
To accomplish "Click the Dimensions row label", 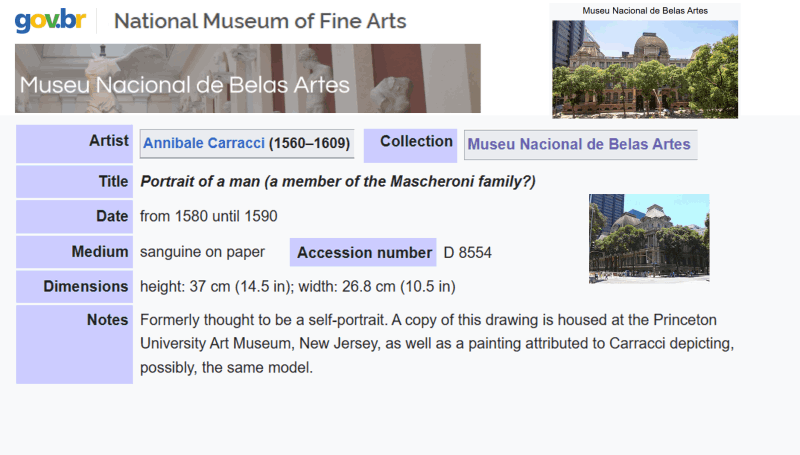I will point(86,287).
